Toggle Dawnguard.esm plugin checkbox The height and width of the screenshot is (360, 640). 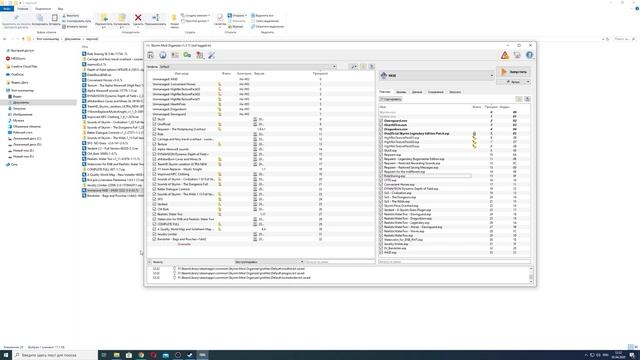click(381, 121)
